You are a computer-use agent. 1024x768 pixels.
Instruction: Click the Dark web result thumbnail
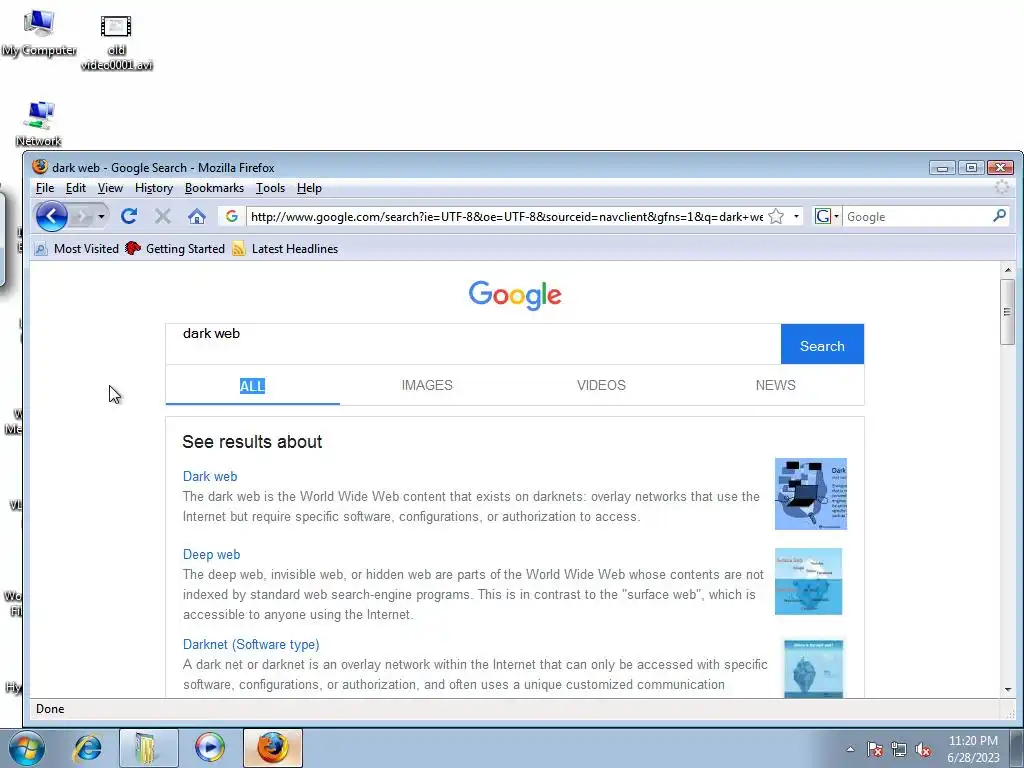pyautogui.click(x=810, y=494)
